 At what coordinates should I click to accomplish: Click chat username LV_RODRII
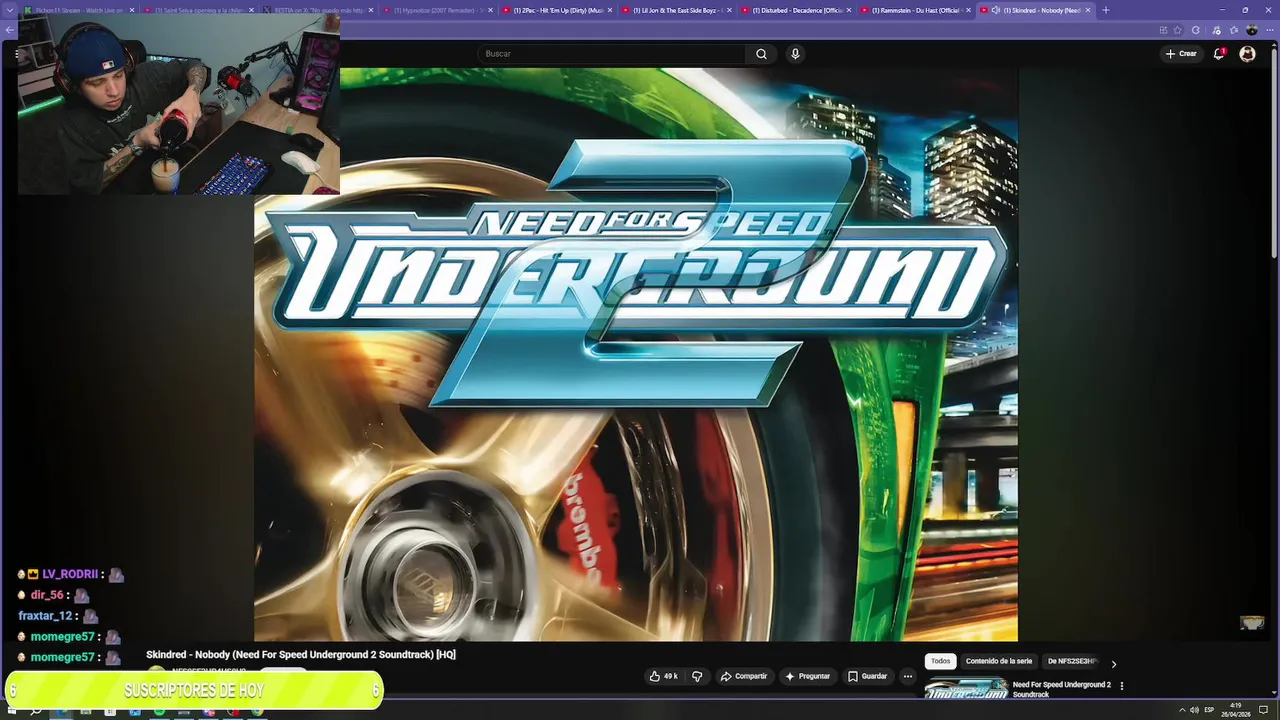pos(70,575)
